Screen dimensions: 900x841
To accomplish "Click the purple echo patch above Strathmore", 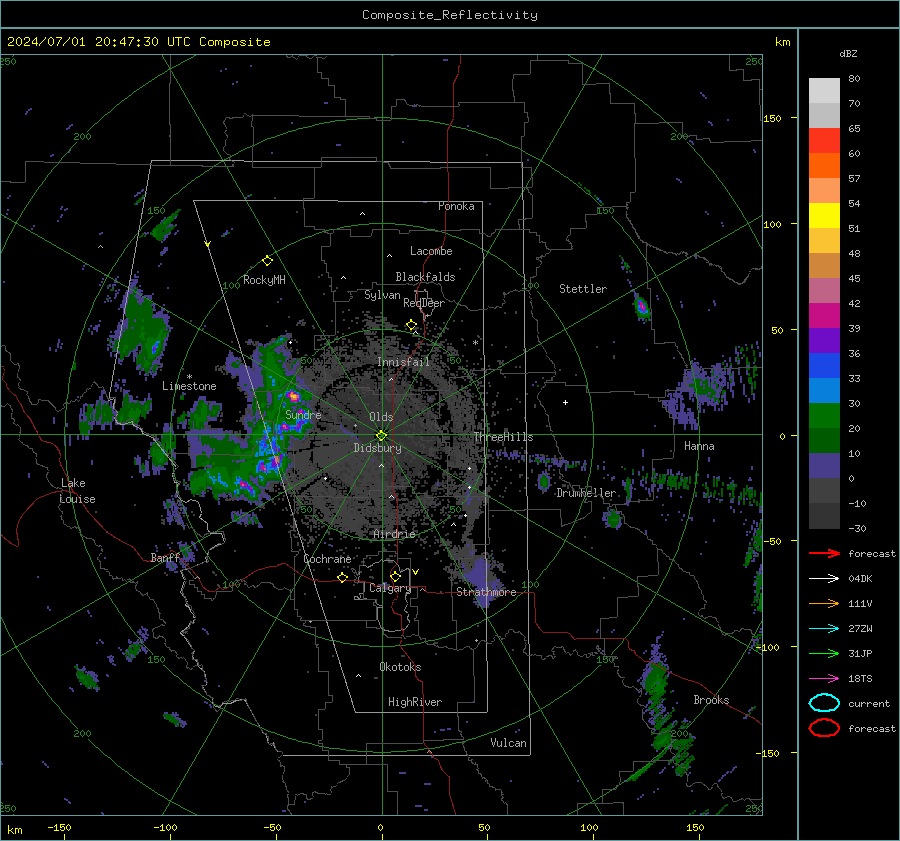I will tap(479, 576).
